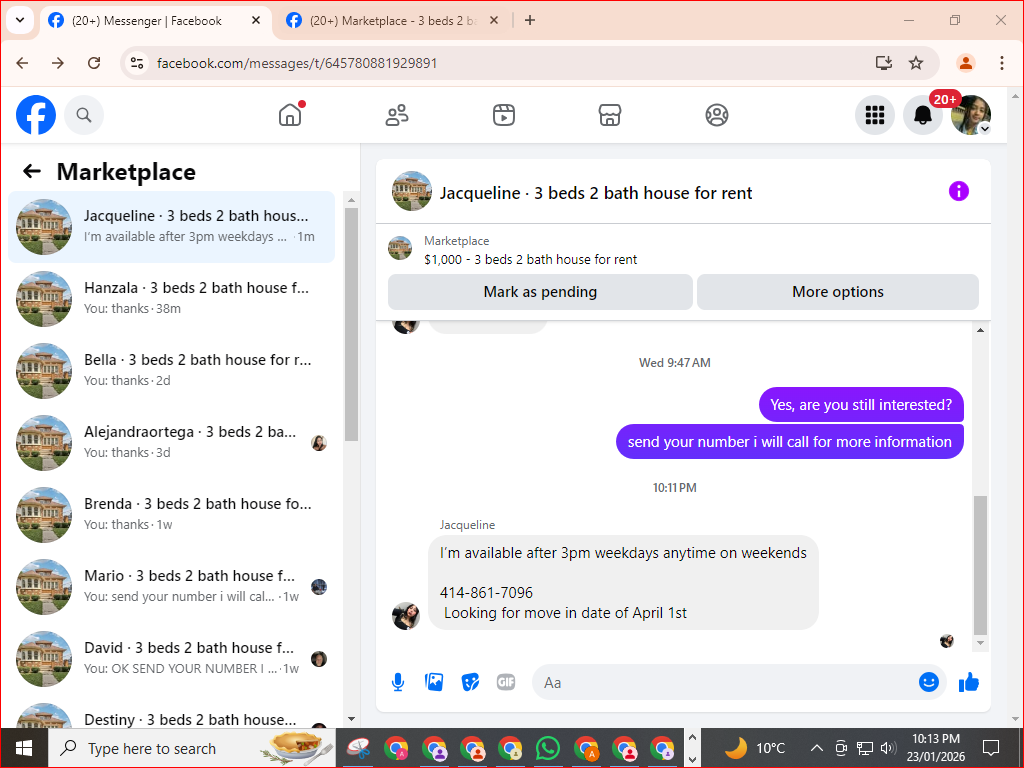Click the conversation list scroll down arrow
1024x768 pixels.
351,719
